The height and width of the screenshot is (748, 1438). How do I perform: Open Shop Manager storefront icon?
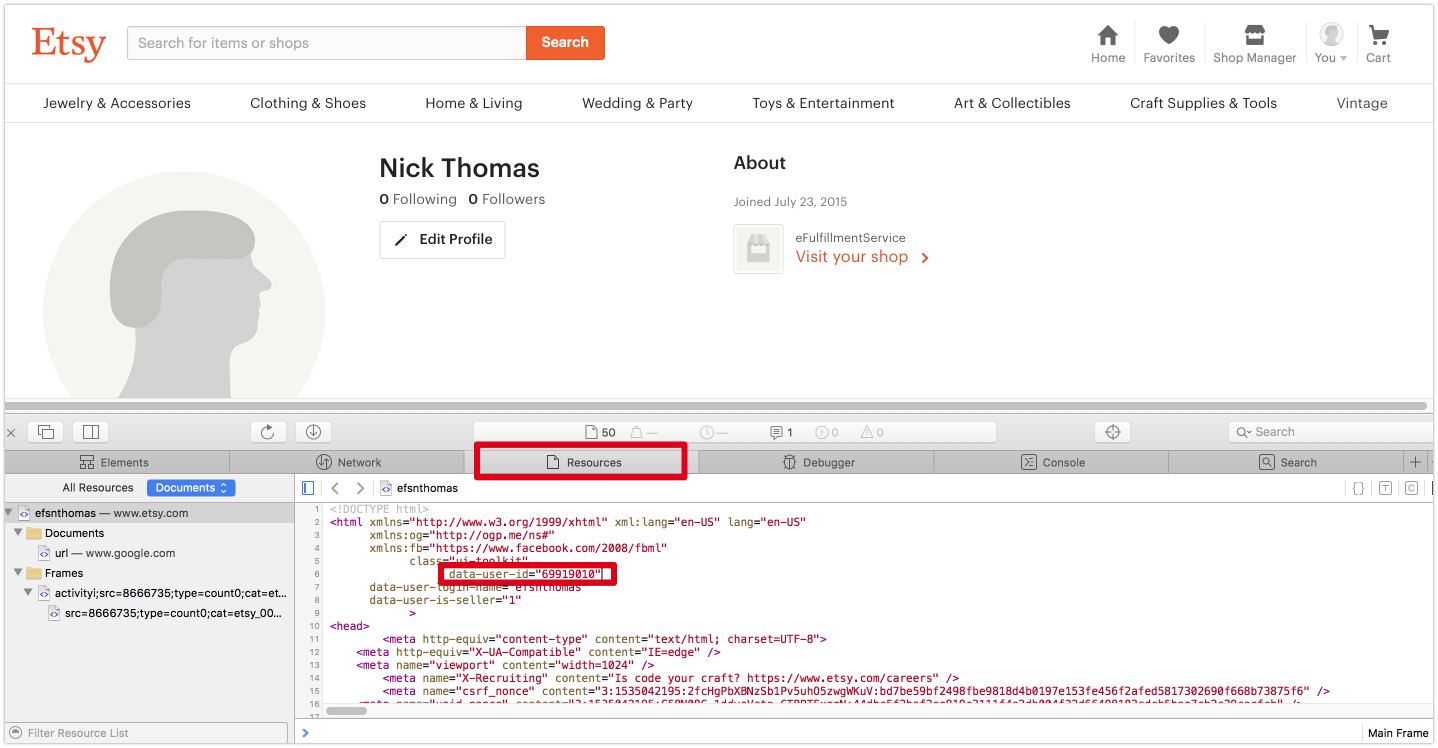(x=1254, y=44)
